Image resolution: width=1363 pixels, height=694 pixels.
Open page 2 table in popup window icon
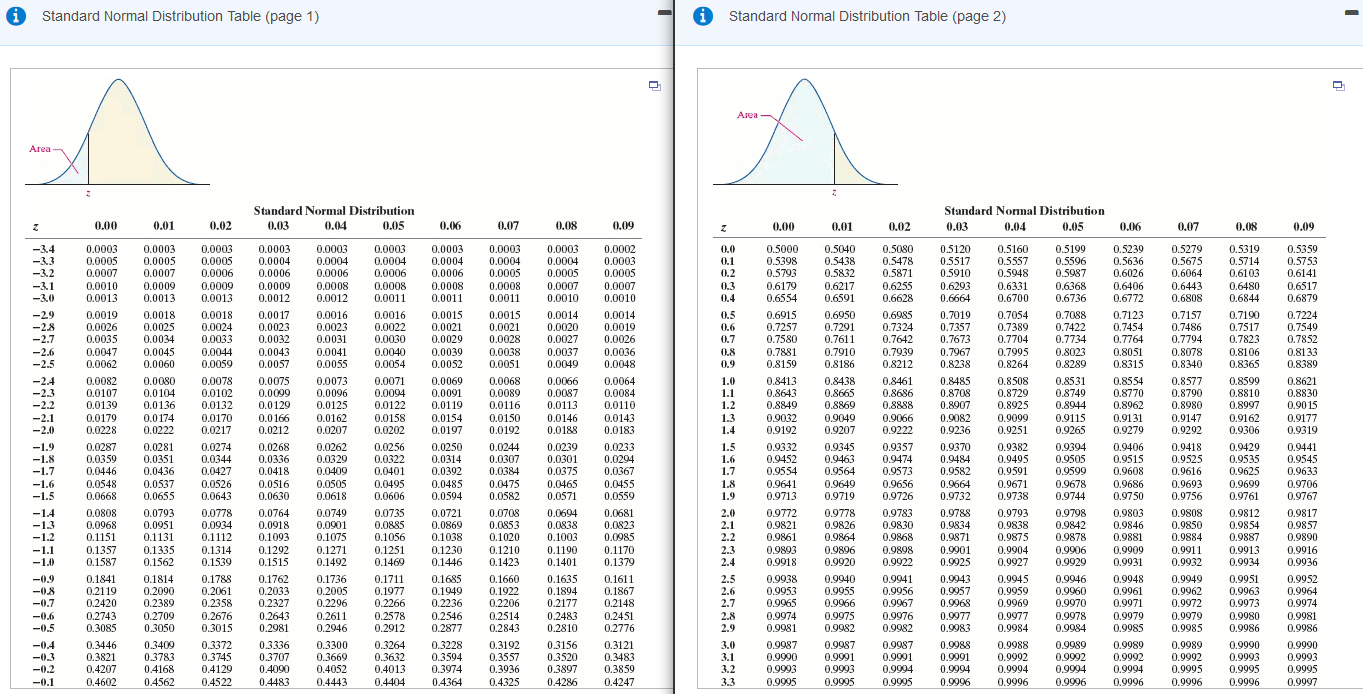pyautogui.click(x=1339, y=86)
